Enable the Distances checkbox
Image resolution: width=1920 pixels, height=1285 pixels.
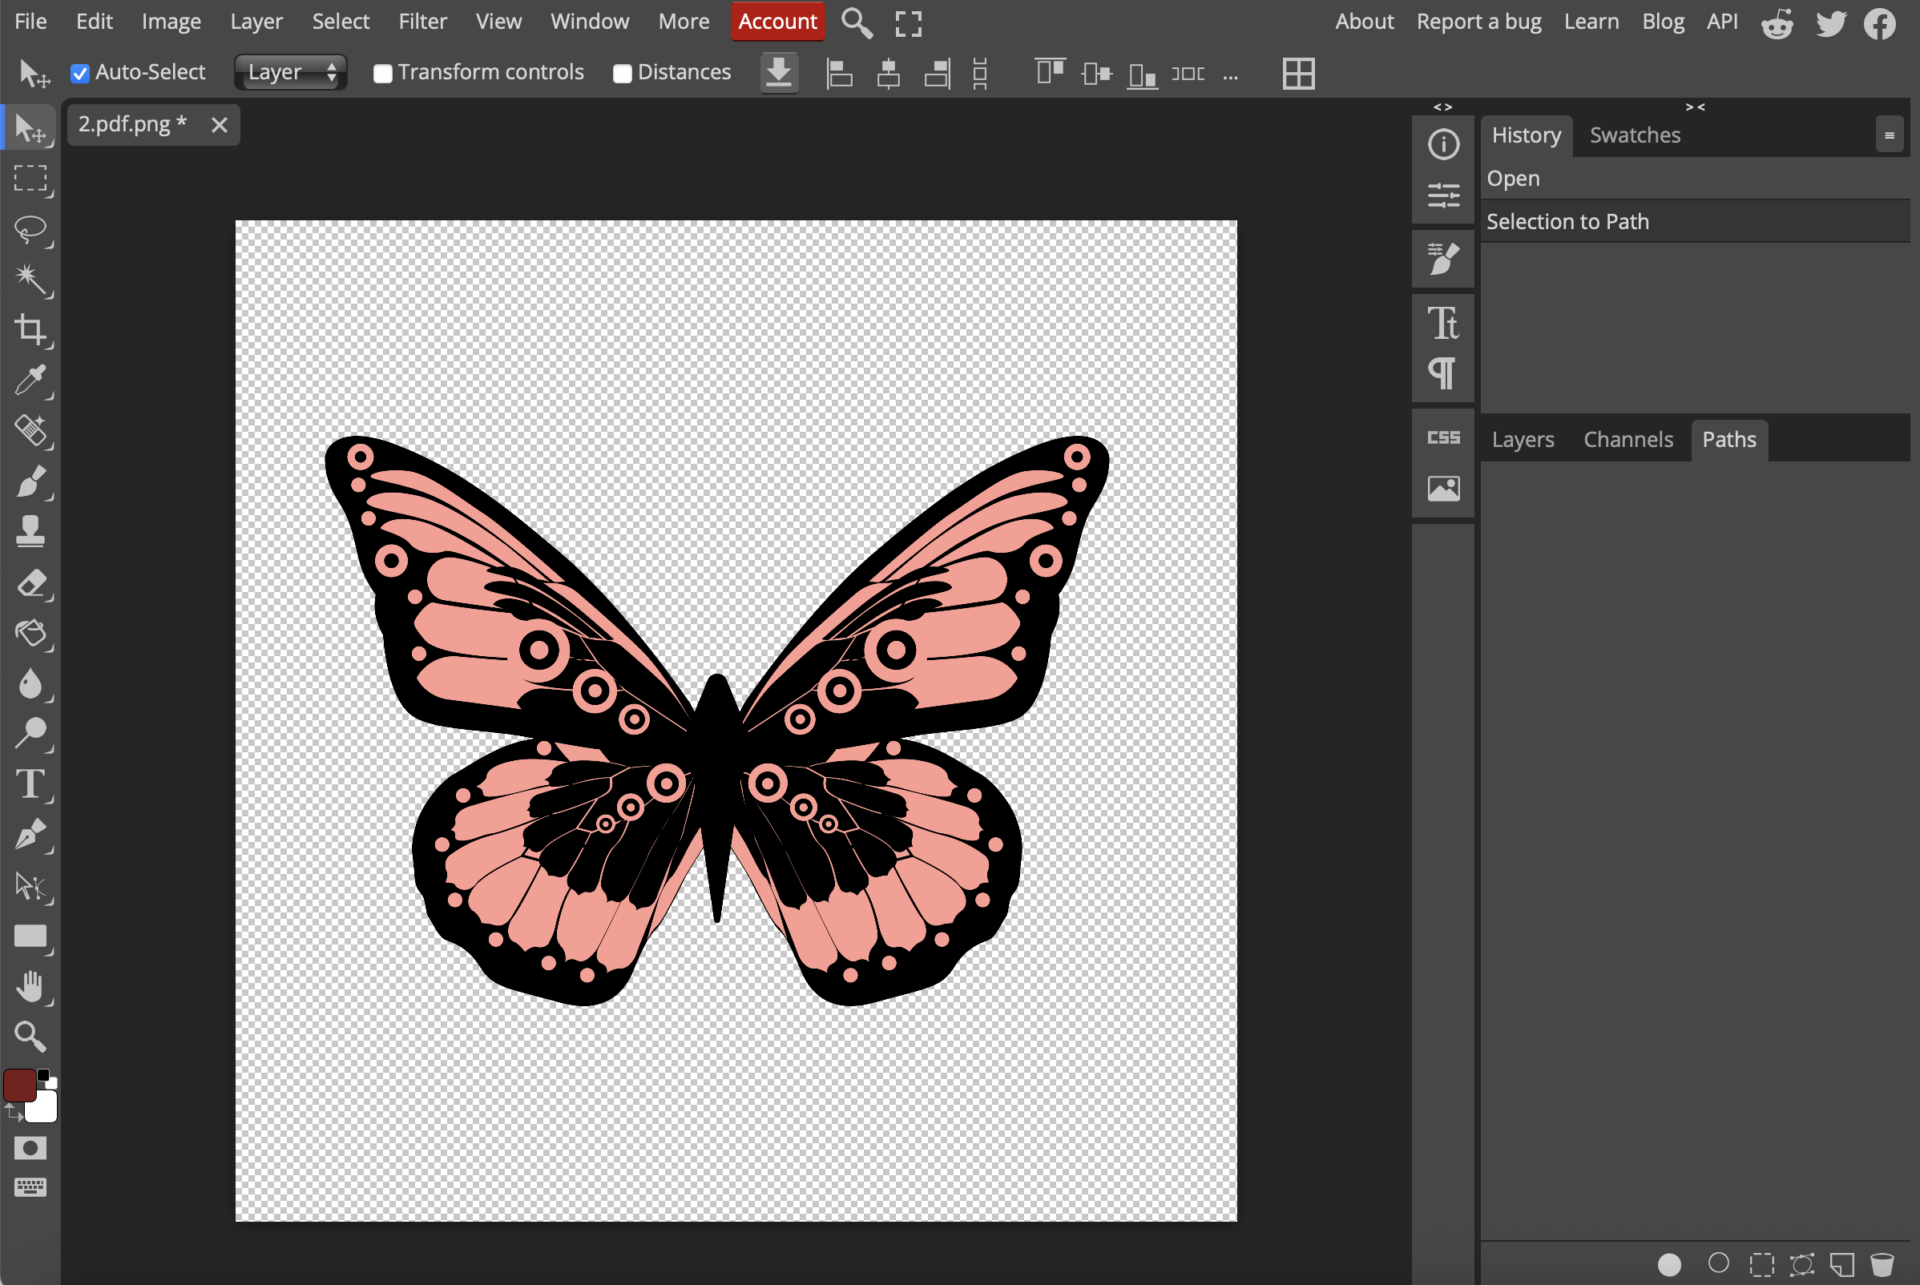622,73
